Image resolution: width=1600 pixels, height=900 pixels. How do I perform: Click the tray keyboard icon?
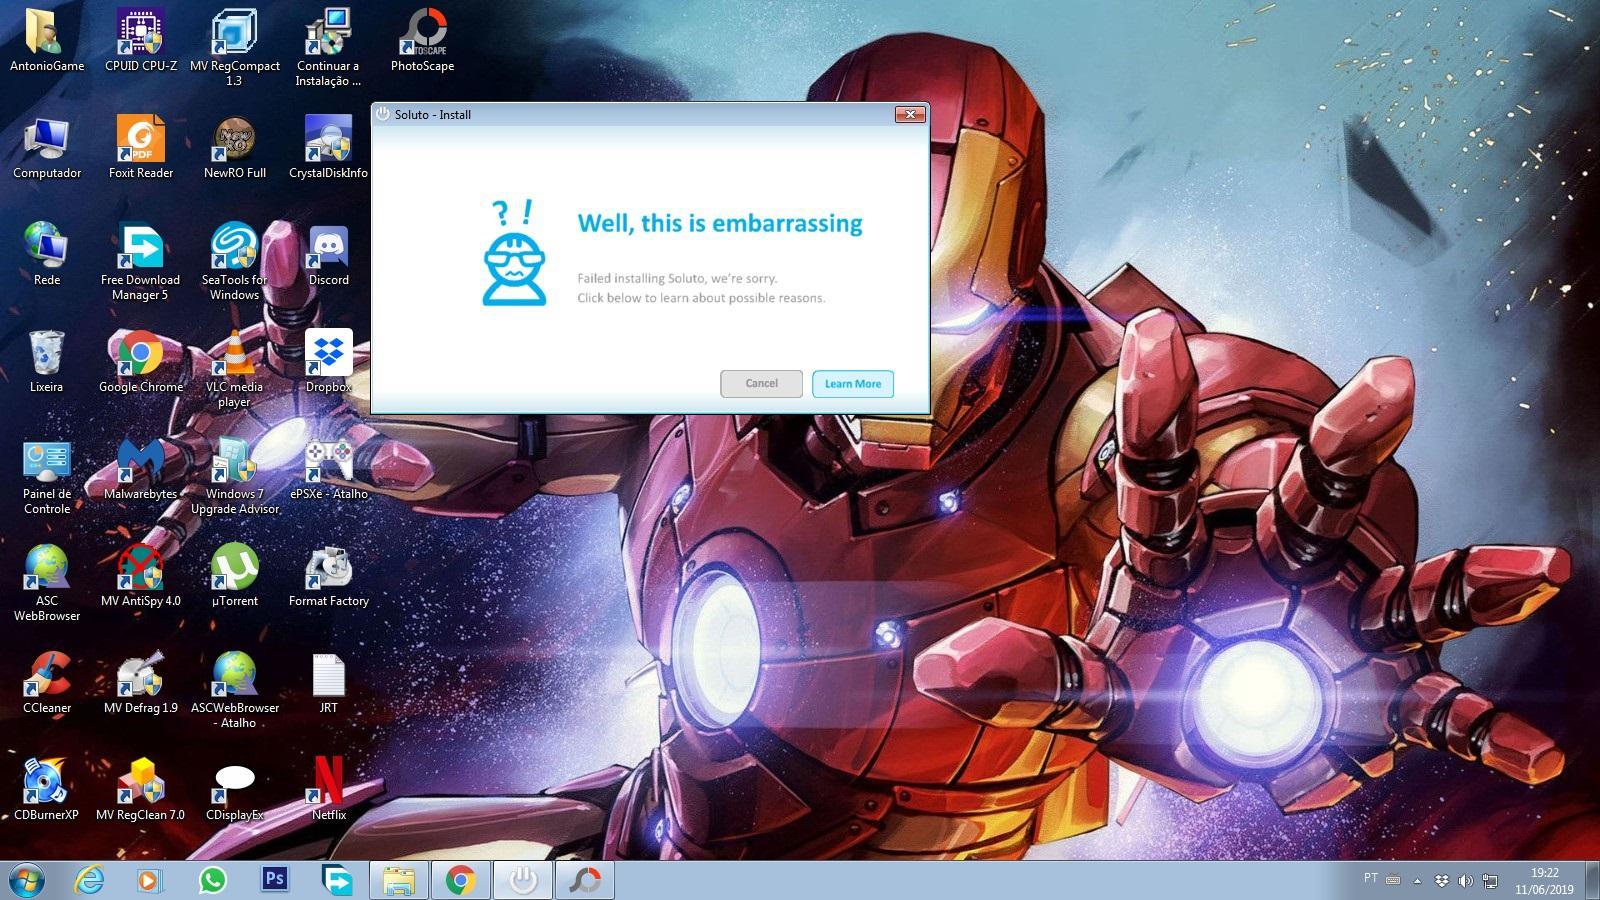(1393, 880)
